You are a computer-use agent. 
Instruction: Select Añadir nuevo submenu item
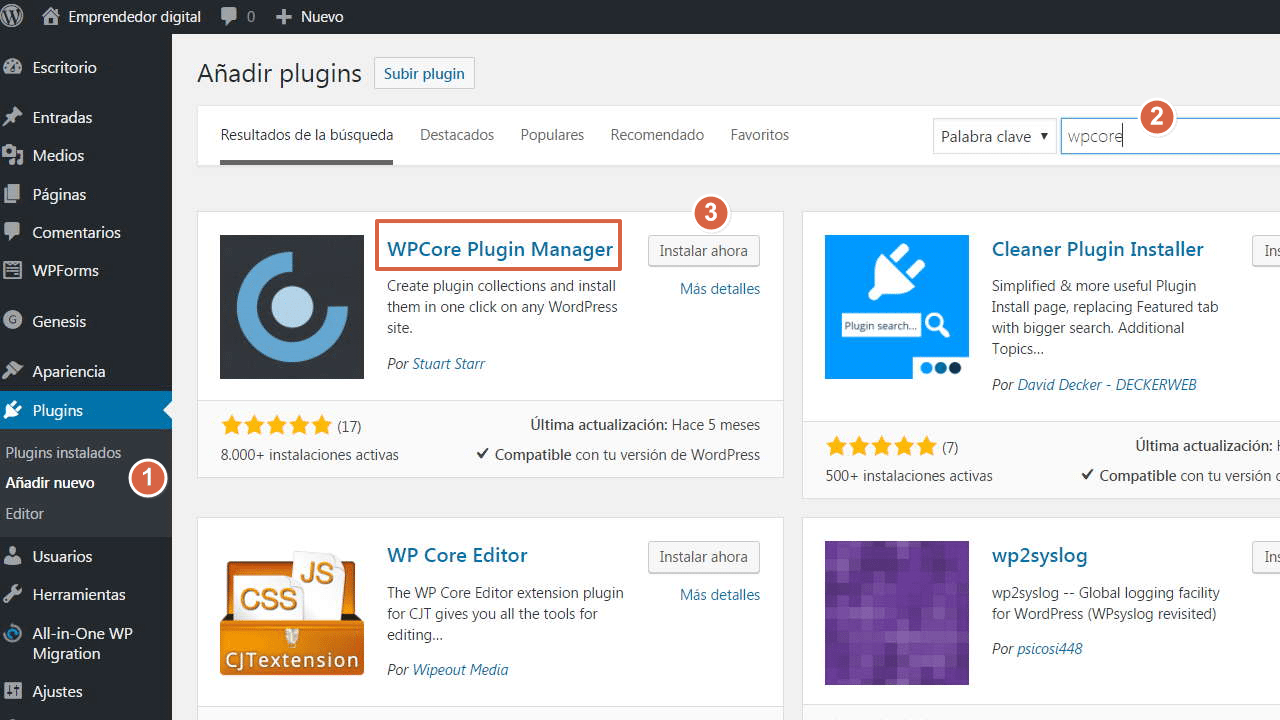point(50,483)
